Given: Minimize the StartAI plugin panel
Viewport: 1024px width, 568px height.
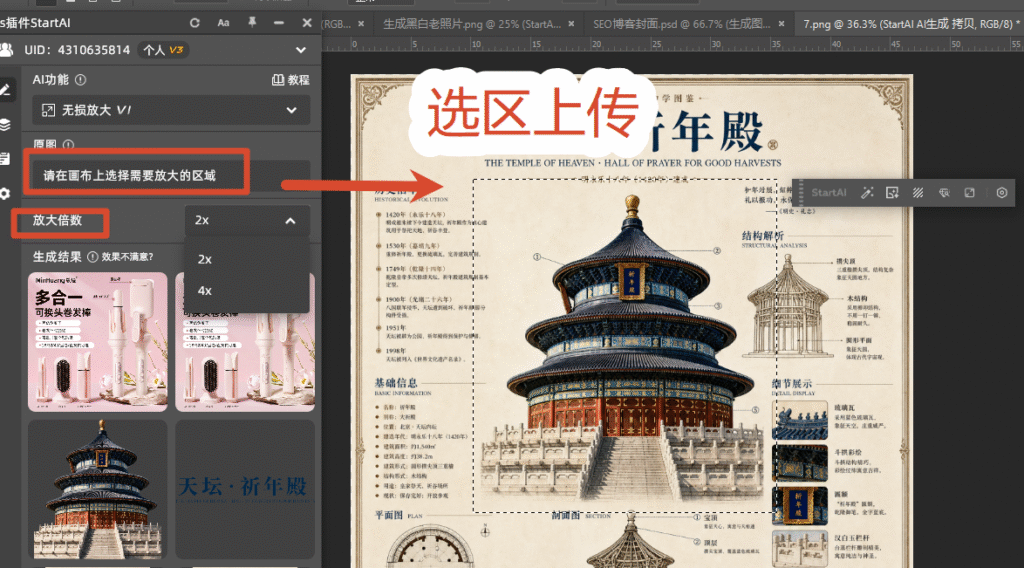Looking at the screenshot, I should (x=279, y=23).
